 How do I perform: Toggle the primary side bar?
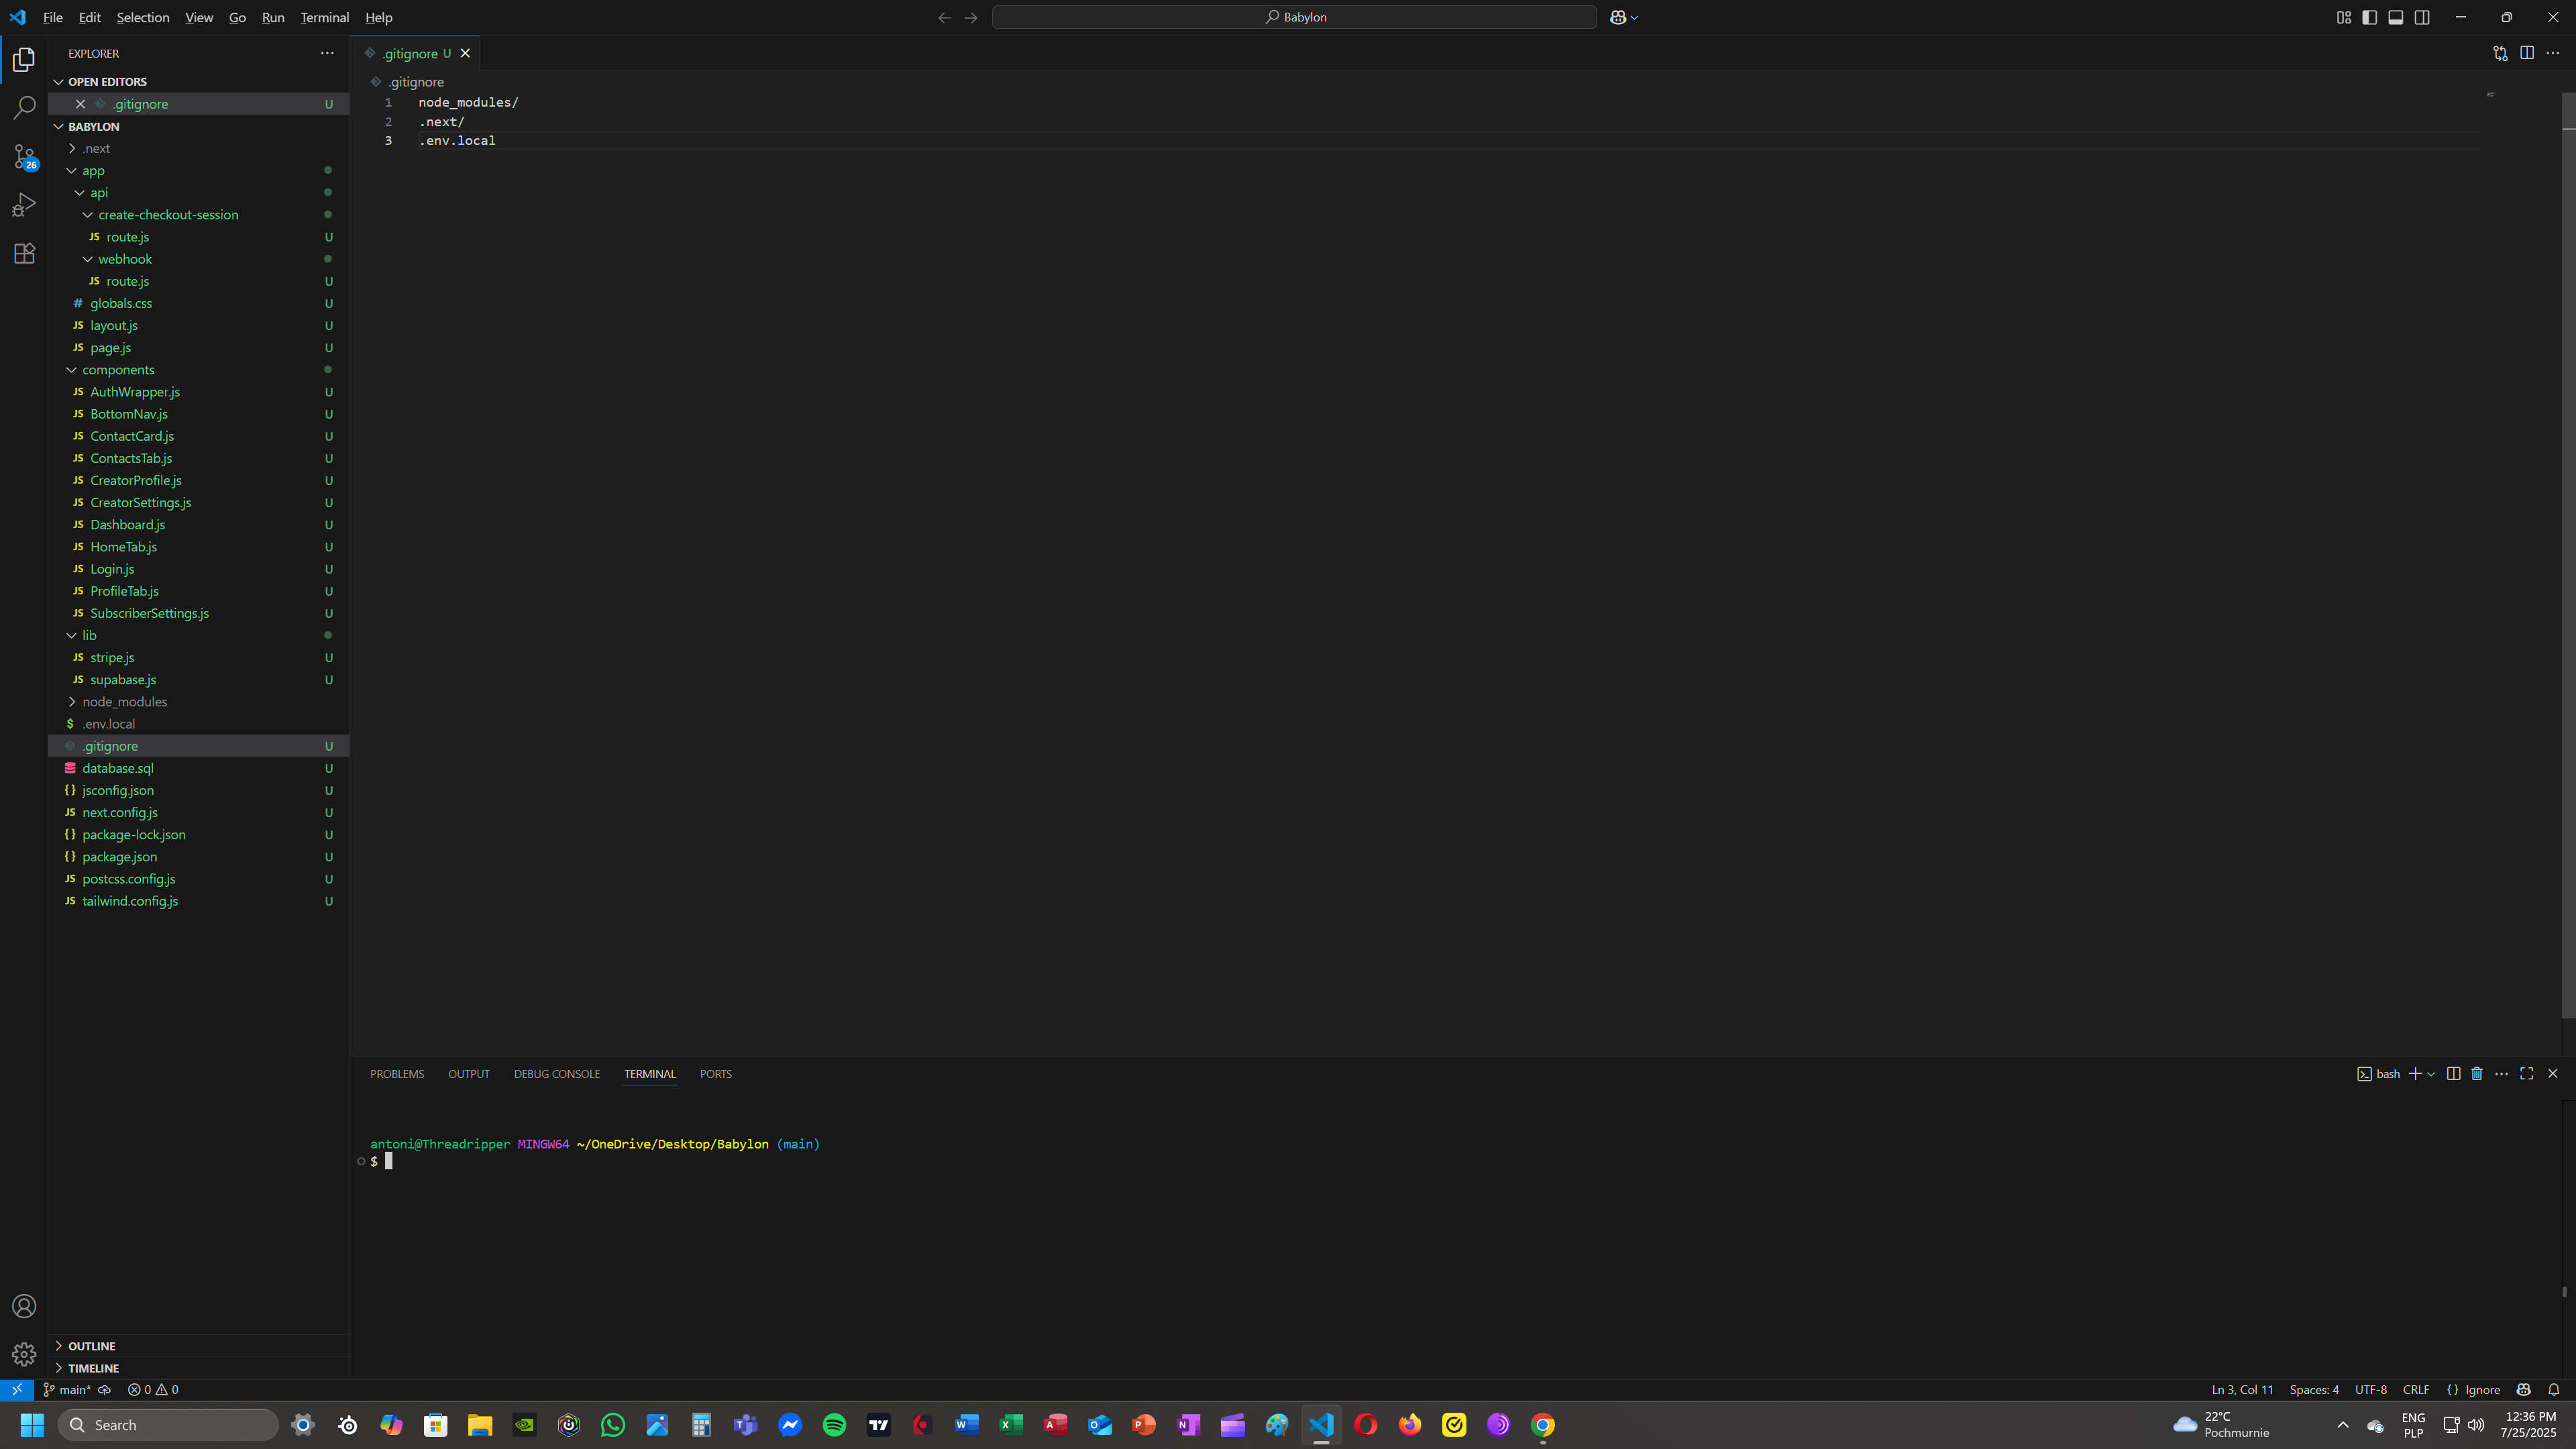pyautogui.click(x=2369, y=17)
